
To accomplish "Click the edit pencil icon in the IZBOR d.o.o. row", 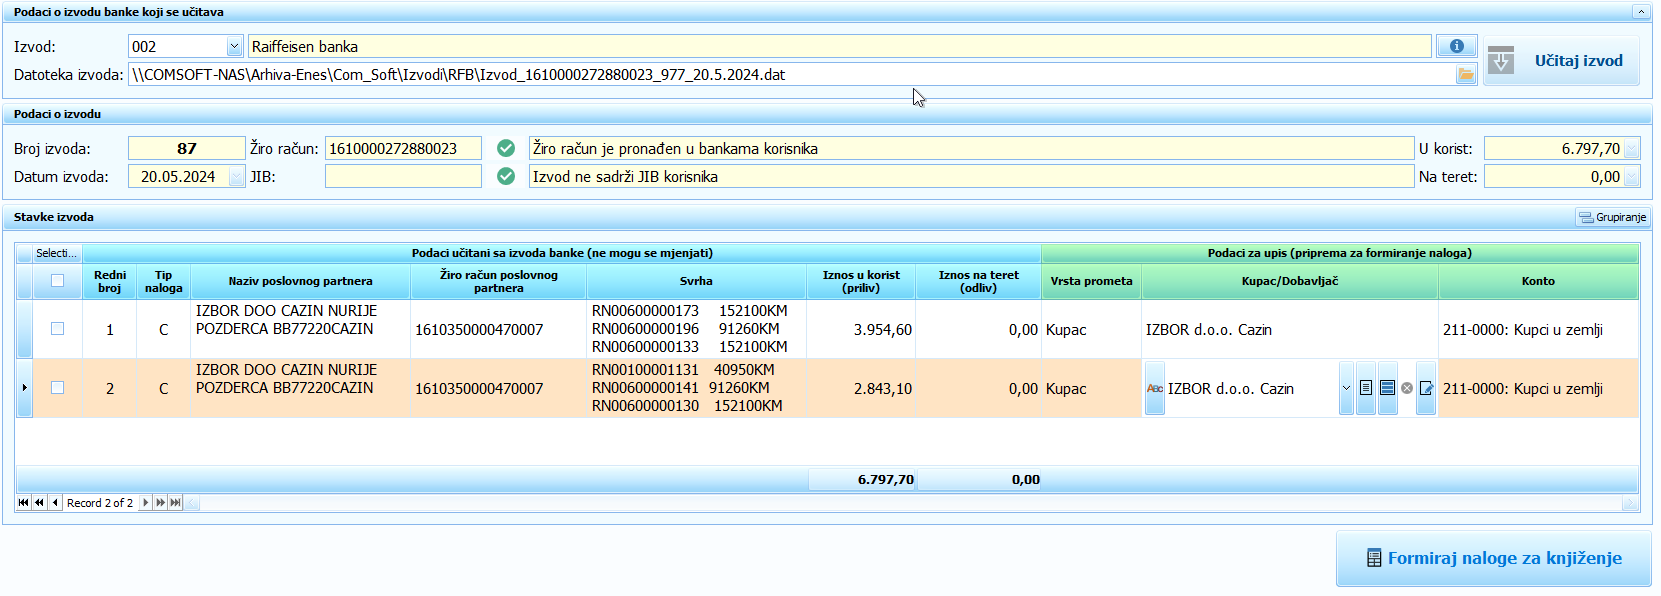I will (x=1426, y=388).
